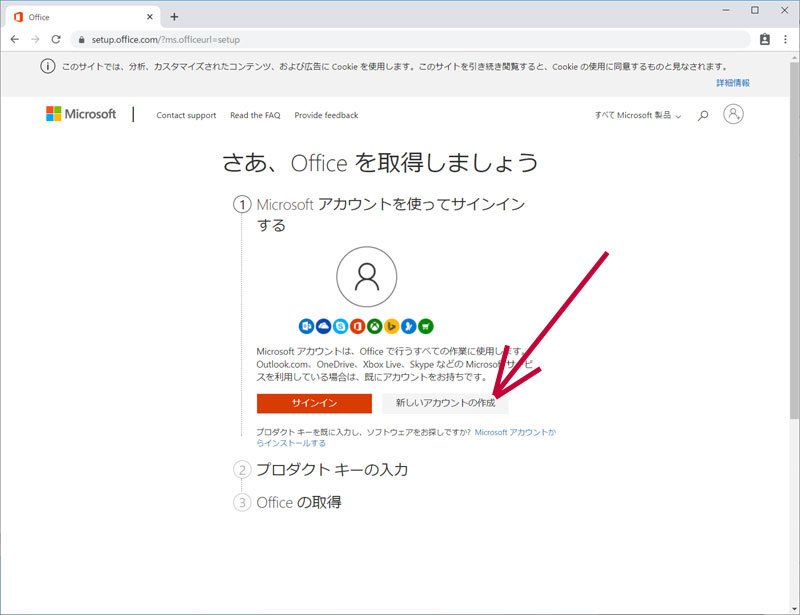Screen dimensions: 800x615
Task: Click the OneDrive cloud icon
Action: coord(323,326)
